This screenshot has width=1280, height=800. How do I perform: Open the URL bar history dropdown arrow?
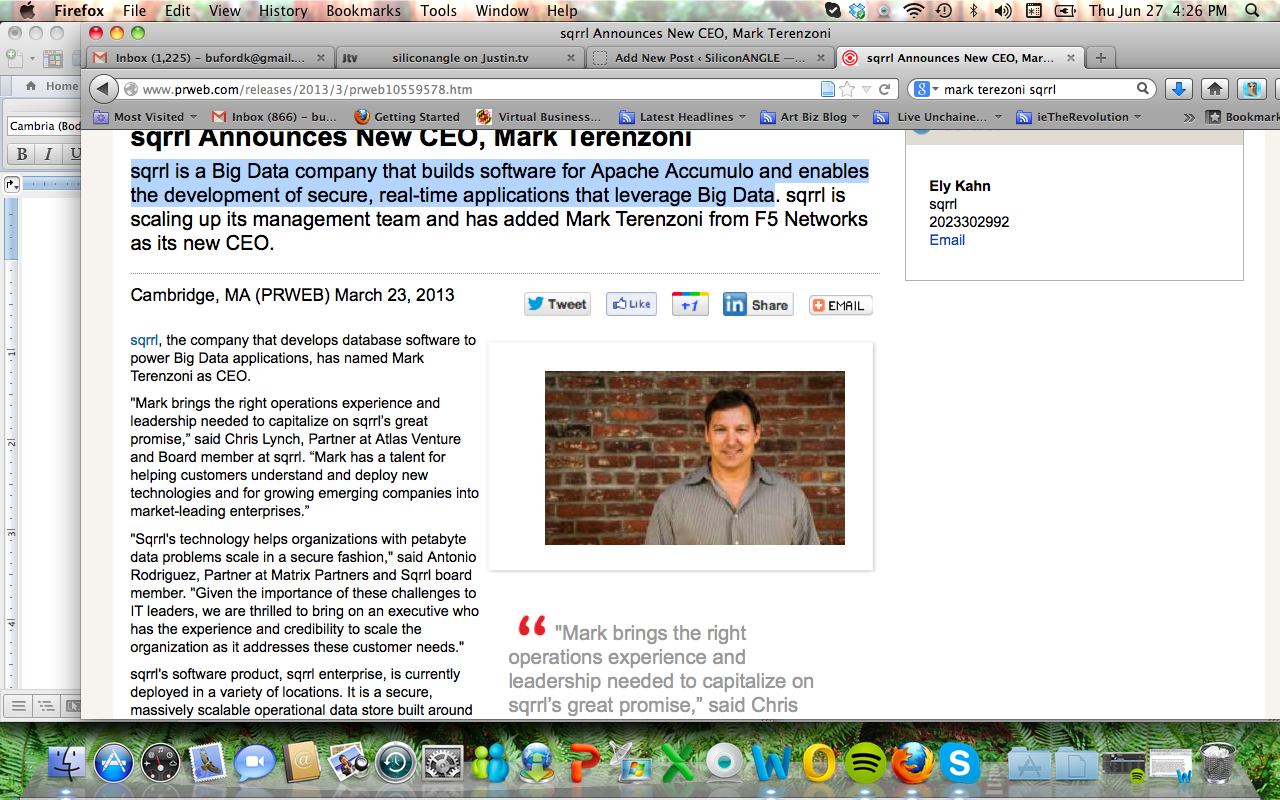[x=866, y=89]
